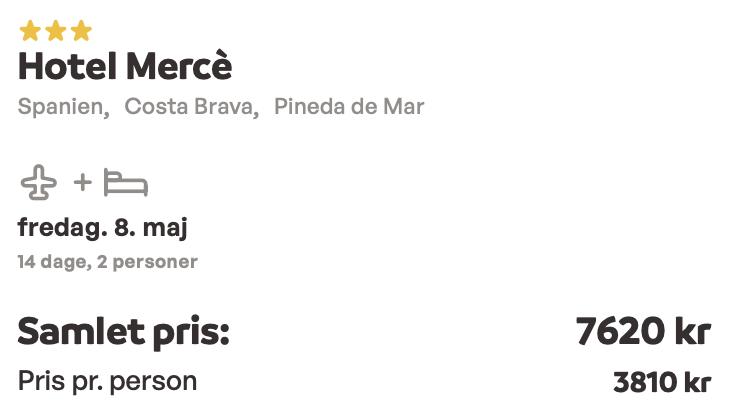The height and width of the screenshot is (414, 734).
Task: Select the Spanien country link
Action: coord(64,107)
